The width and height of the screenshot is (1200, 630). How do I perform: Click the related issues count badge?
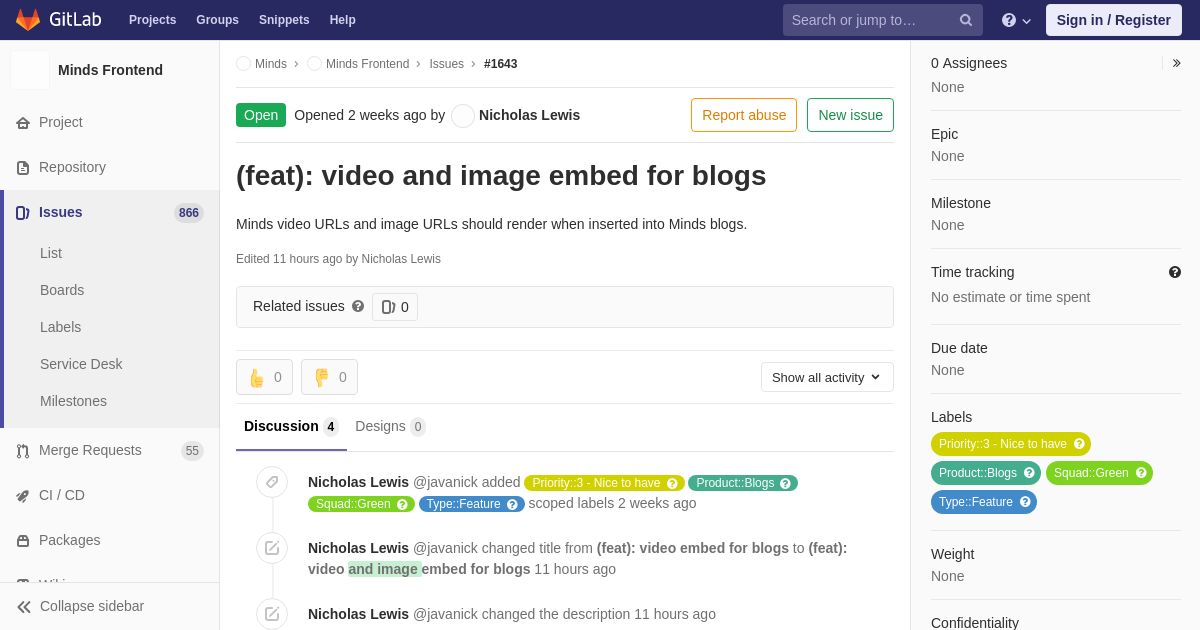395,307
